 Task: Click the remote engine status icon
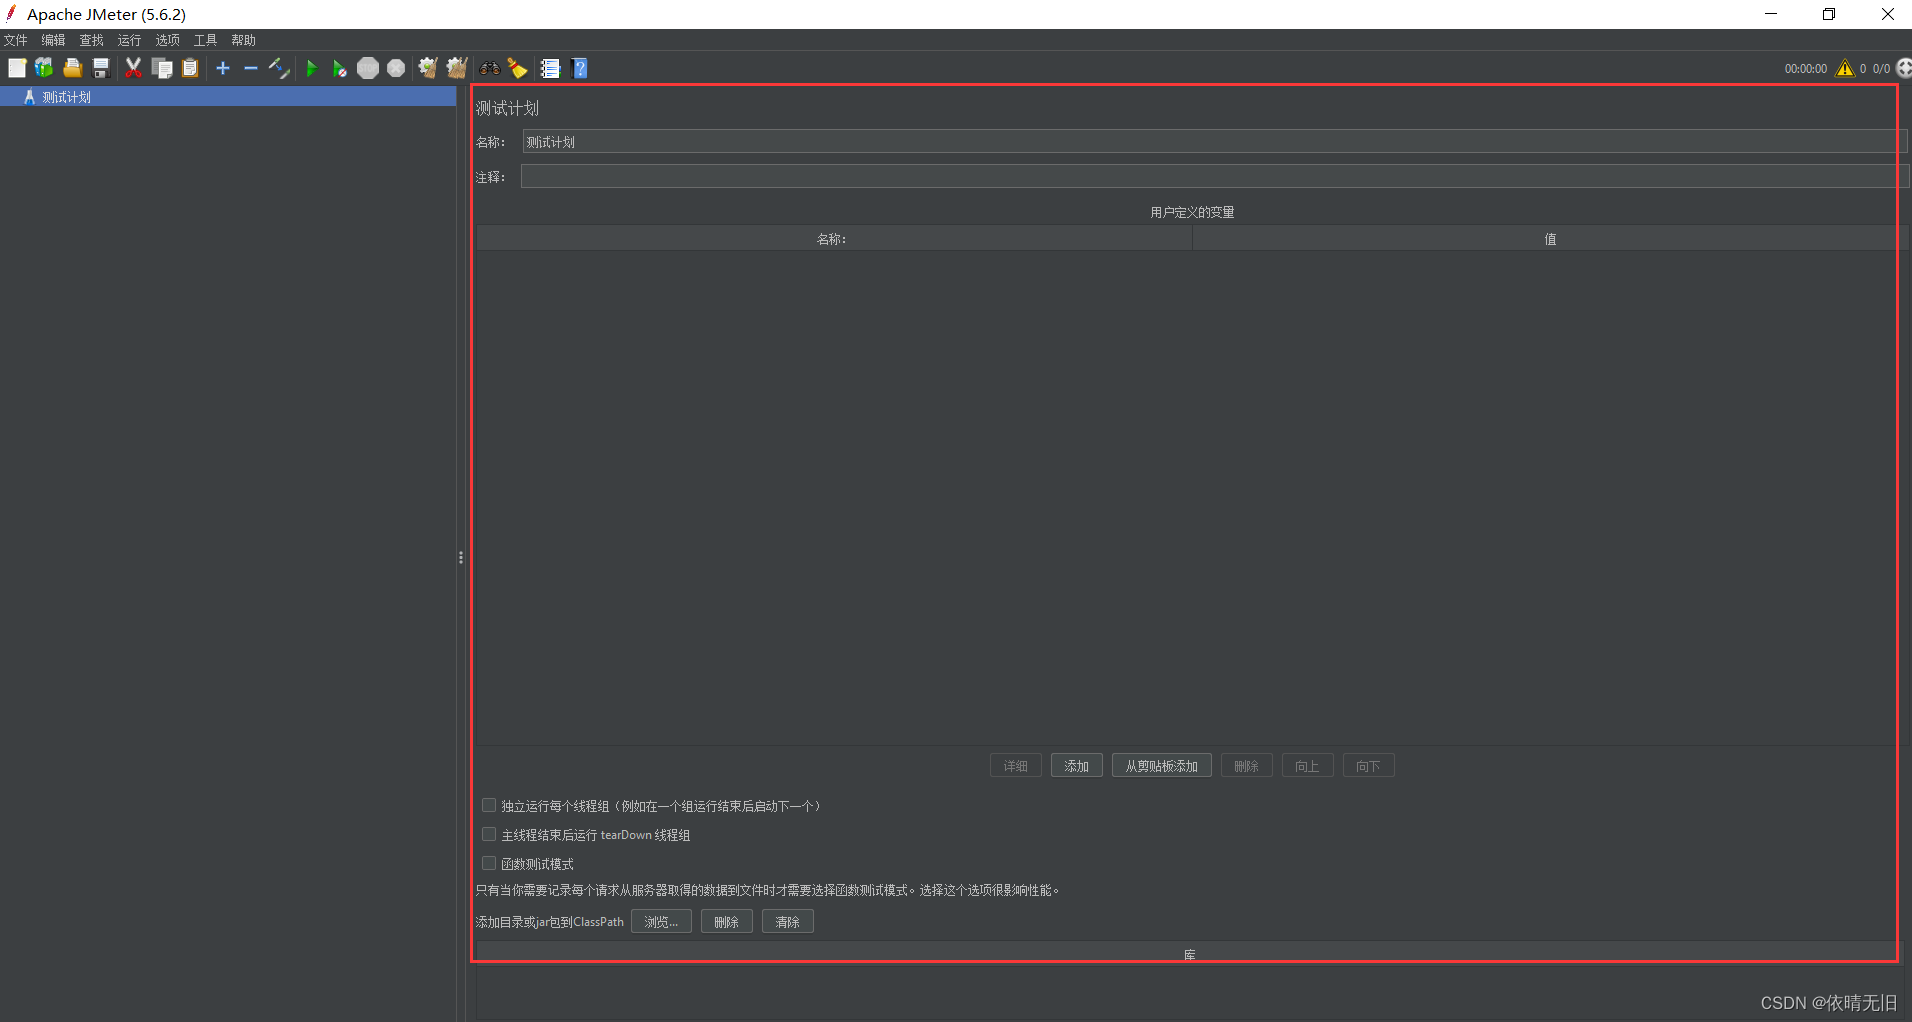coord(1904,68)
